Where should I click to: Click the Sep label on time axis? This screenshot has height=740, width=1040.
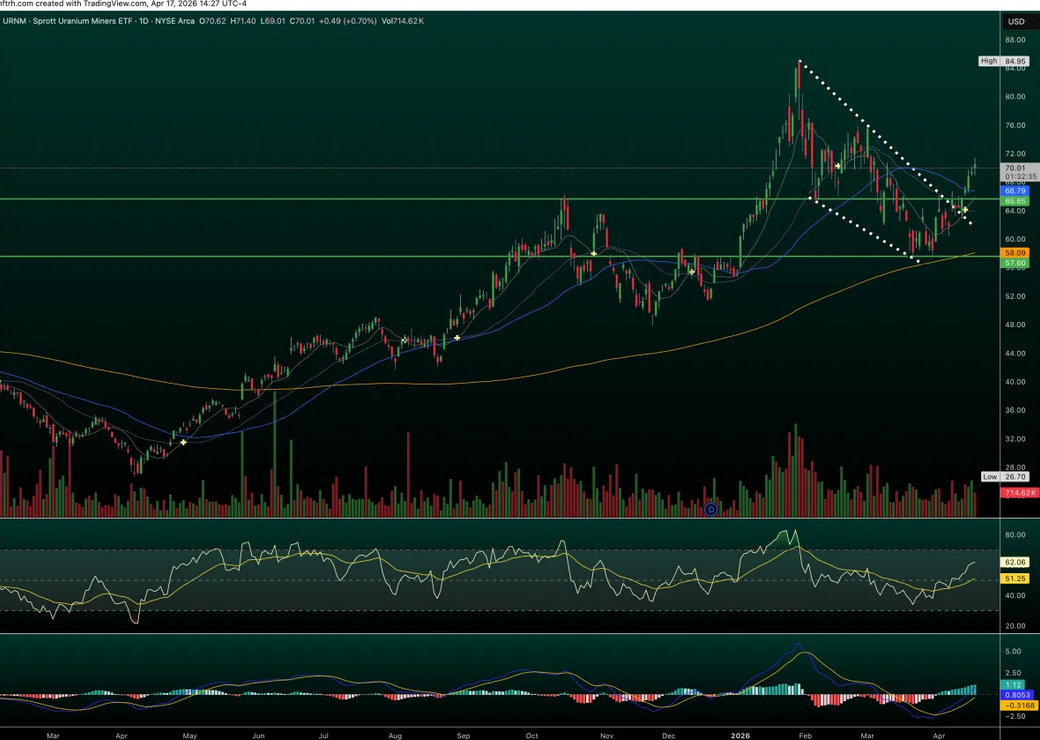point(463,733)
